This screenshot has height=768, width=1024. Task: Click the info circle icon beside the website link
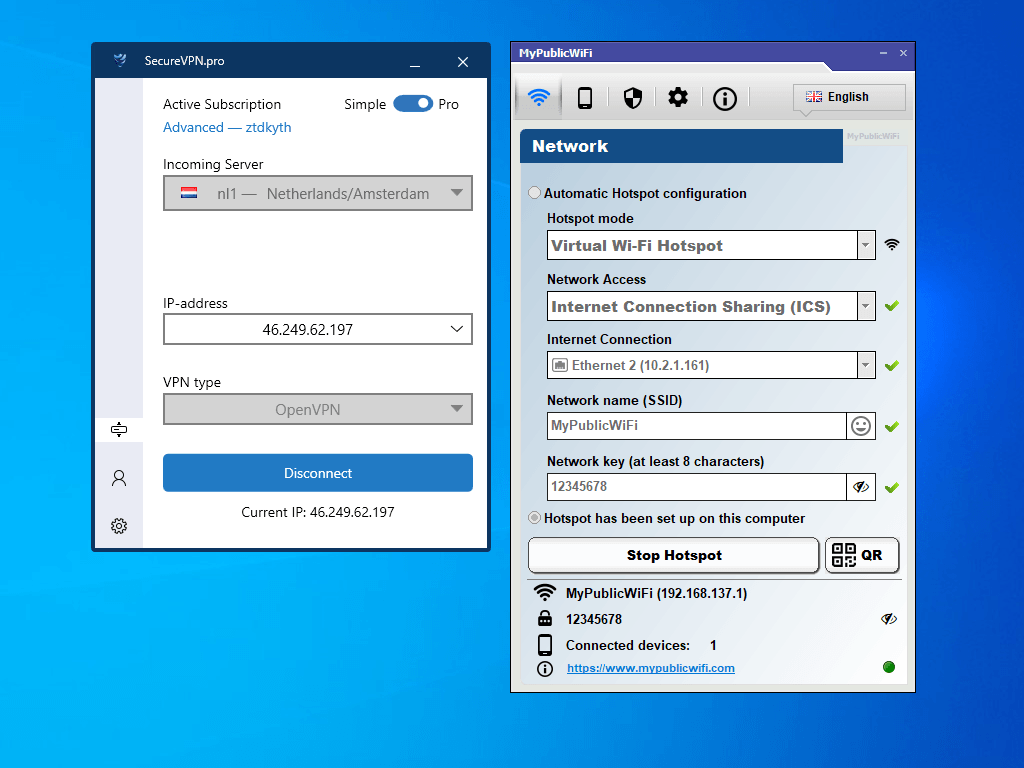click(x=545, y=669)
